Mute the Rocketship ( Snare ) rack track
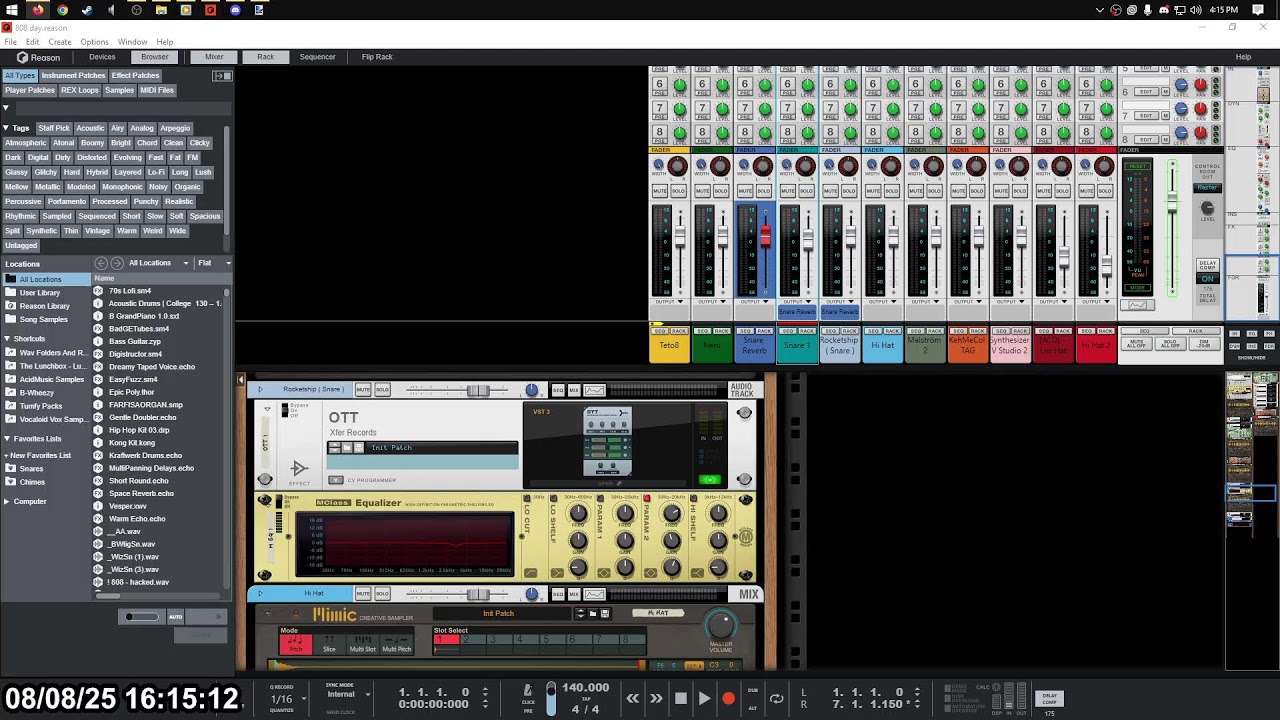 pos(363,390)
